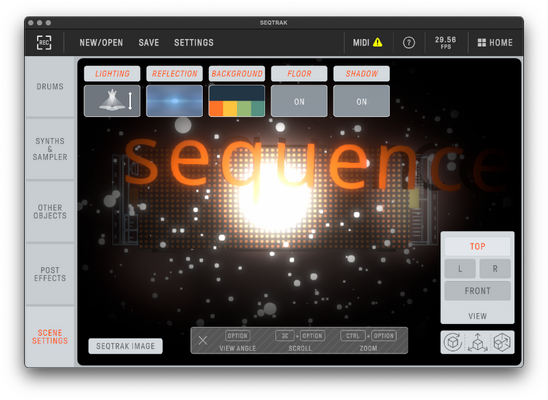Switch to the DRUMS tab
The width and height of the screenshot is (548, 400).
(x=50, y=86)
